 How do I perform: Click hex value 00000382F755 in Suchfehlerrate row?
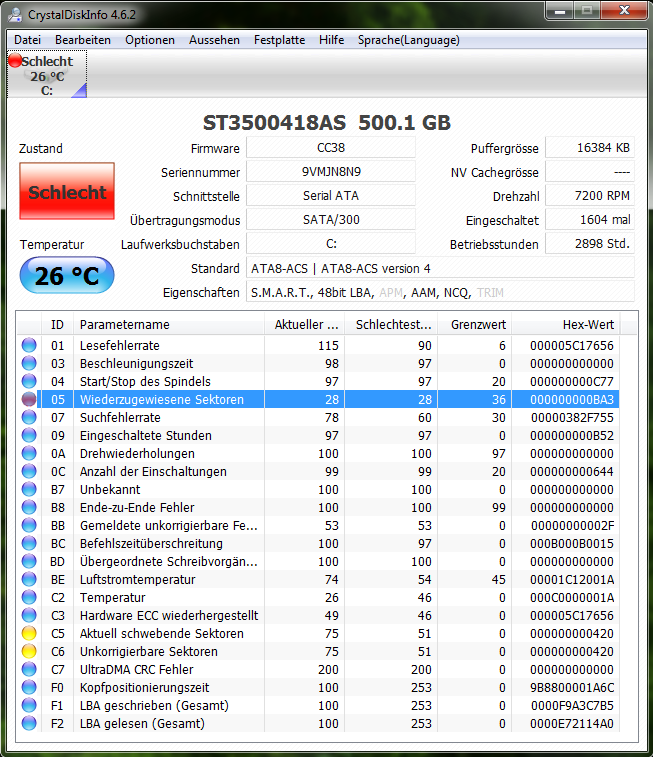click(x=572, y=418)
